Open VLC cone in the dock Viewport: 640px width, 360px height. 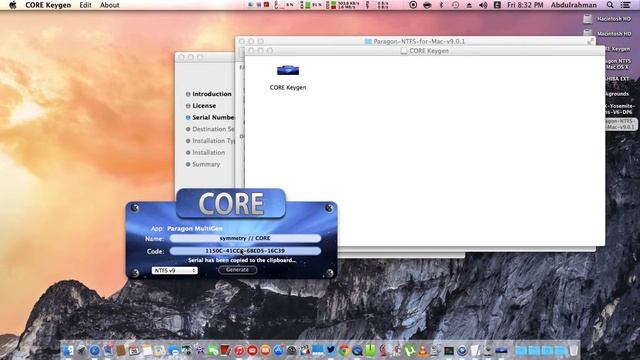pos(422,350)
